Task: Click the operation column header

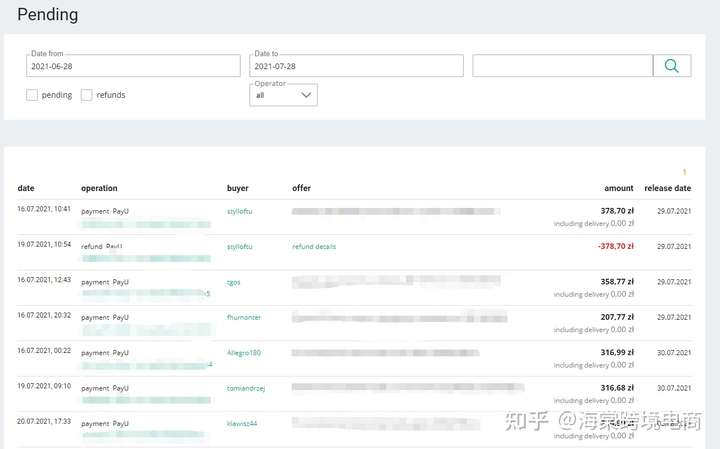Action: click(99, 188)
